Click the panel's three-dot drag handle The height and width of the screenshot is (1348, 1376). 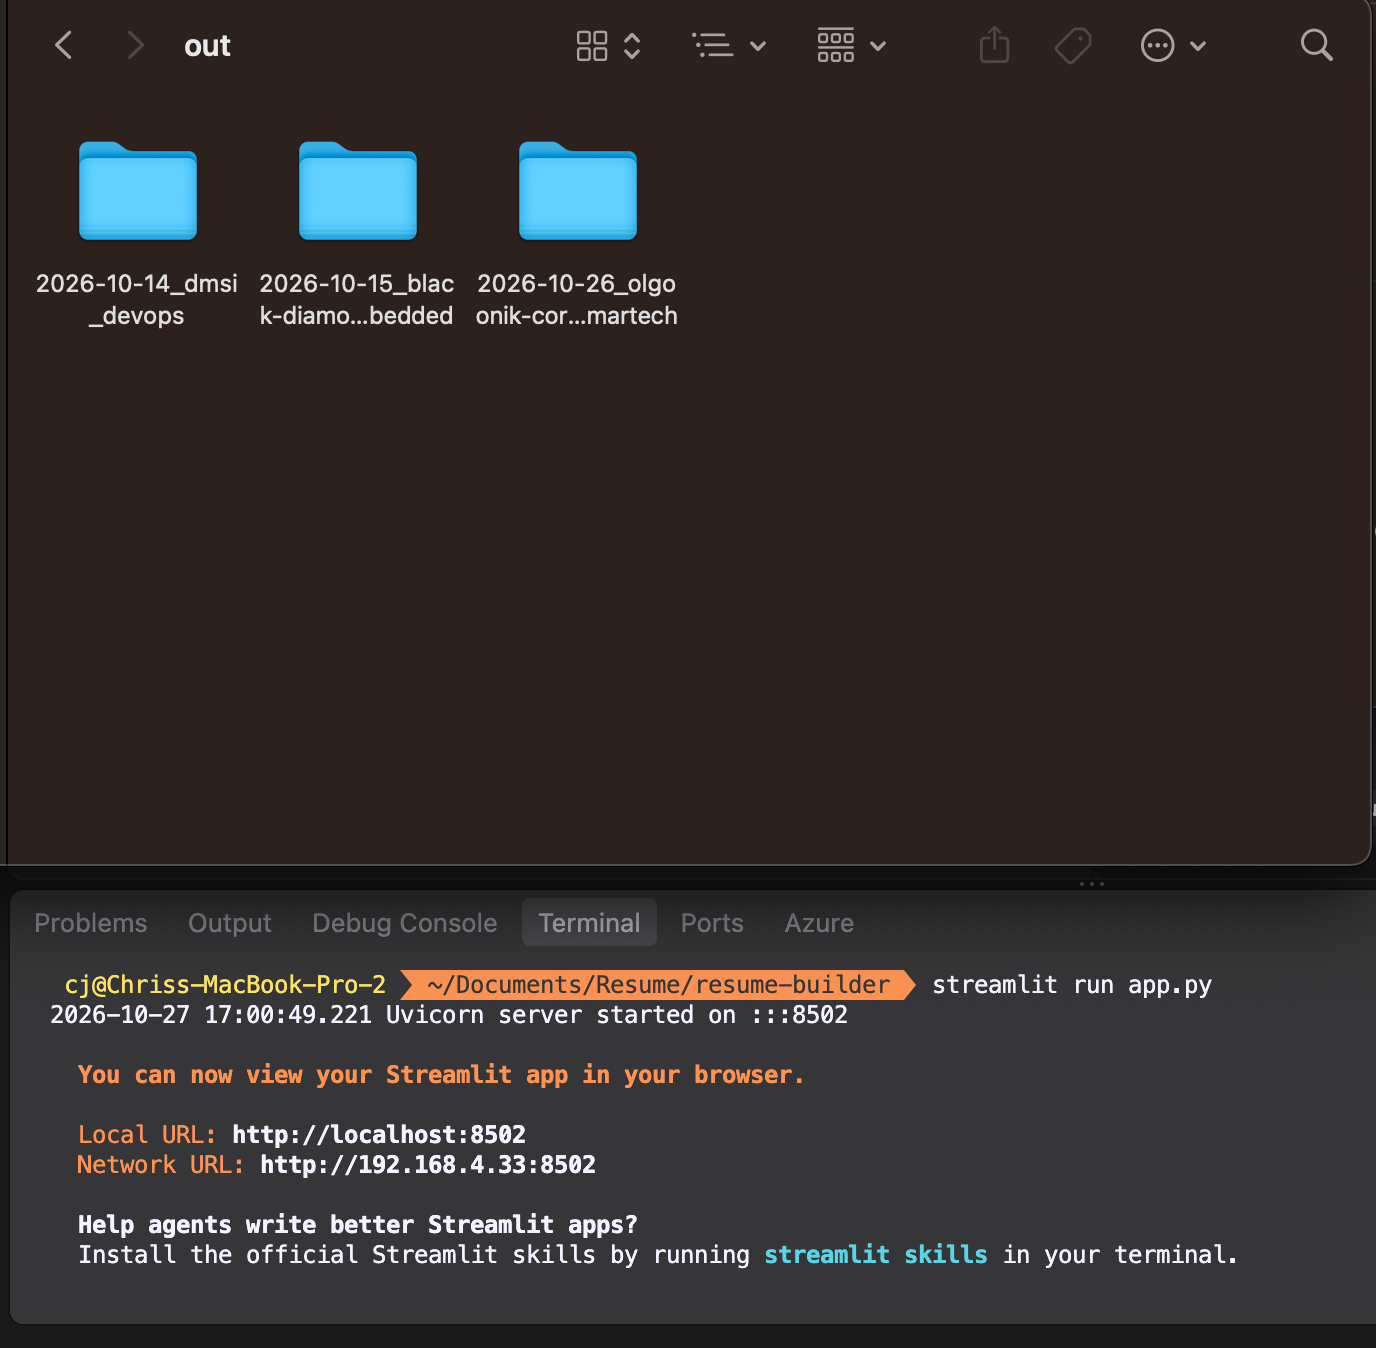1092,884
